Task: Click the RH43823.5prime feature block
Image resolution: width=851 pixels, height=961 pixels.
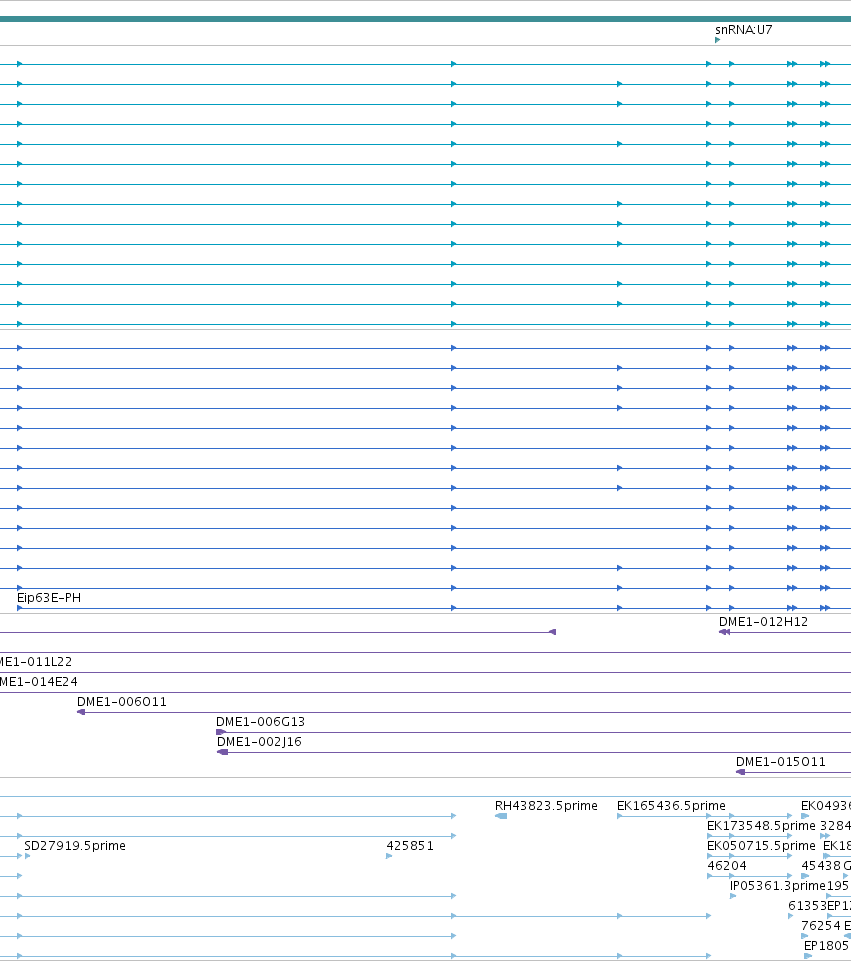Action: click(501, 816)
